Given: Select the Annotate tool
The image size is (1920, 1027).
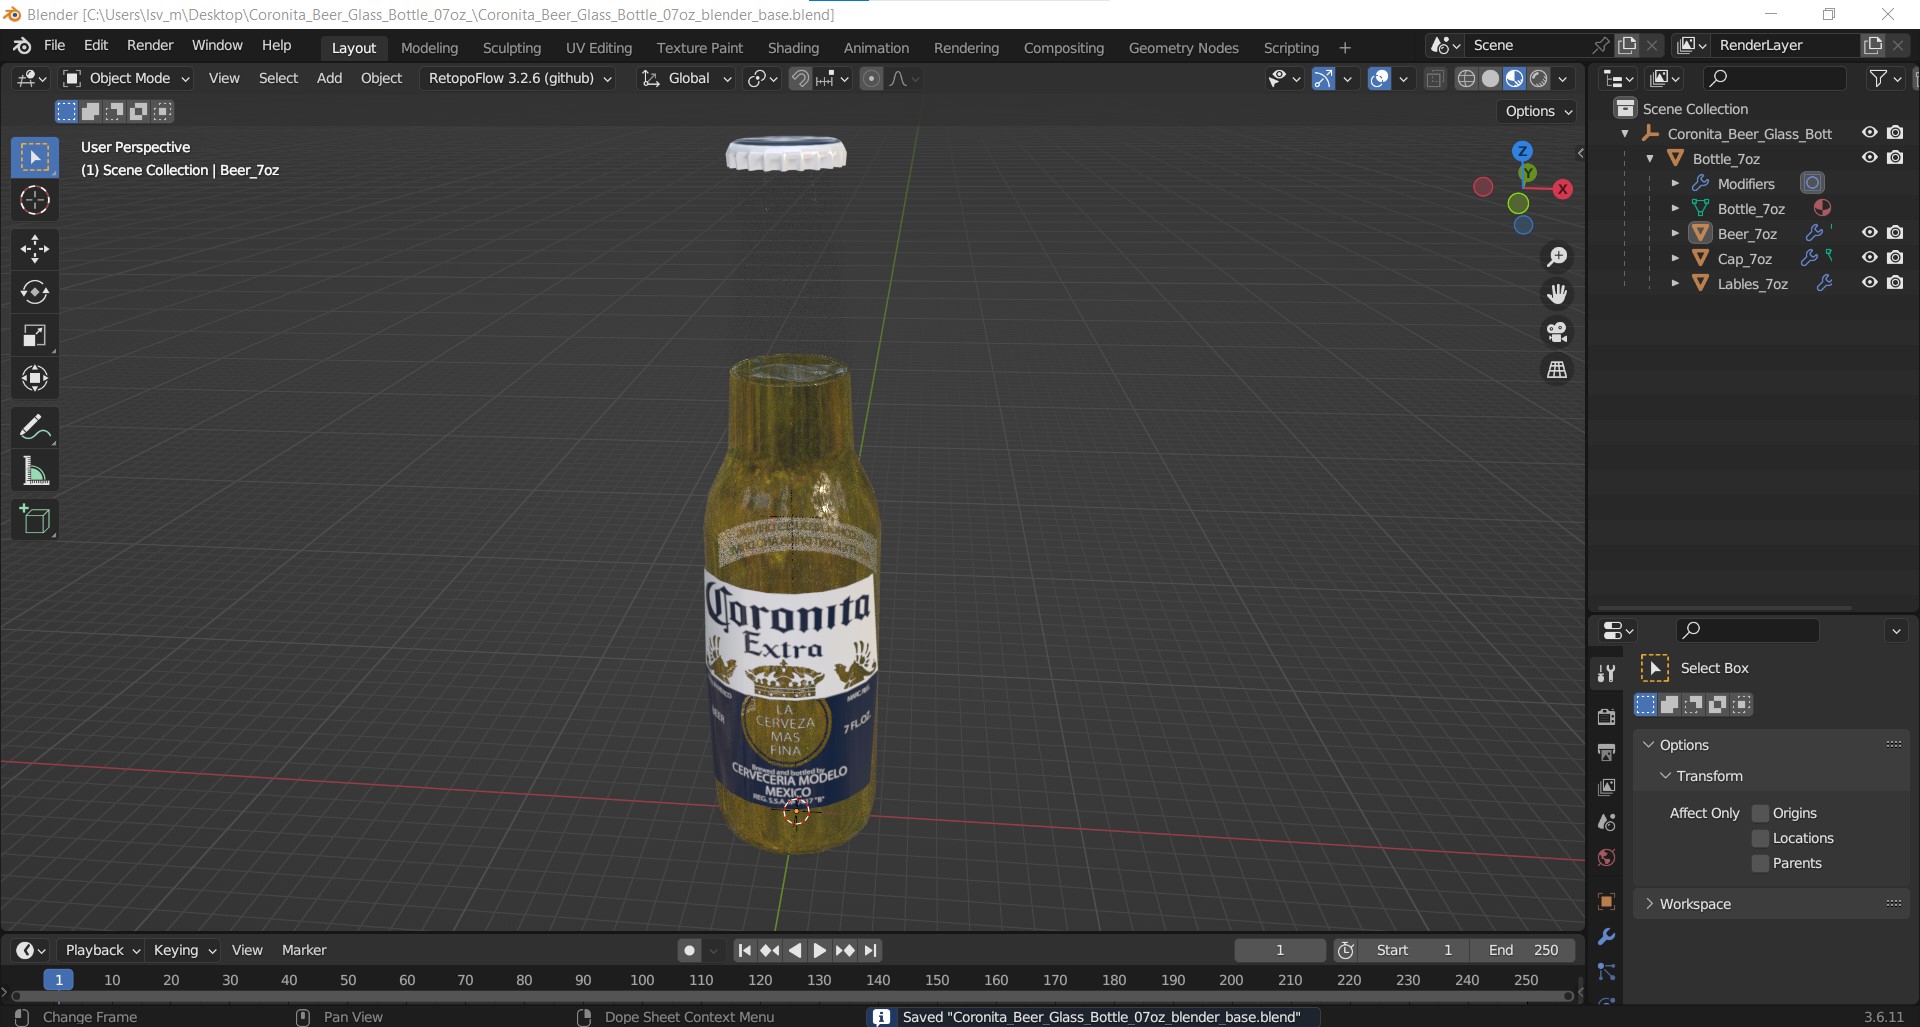Looking at the screenshot, I should pos(35,428).
